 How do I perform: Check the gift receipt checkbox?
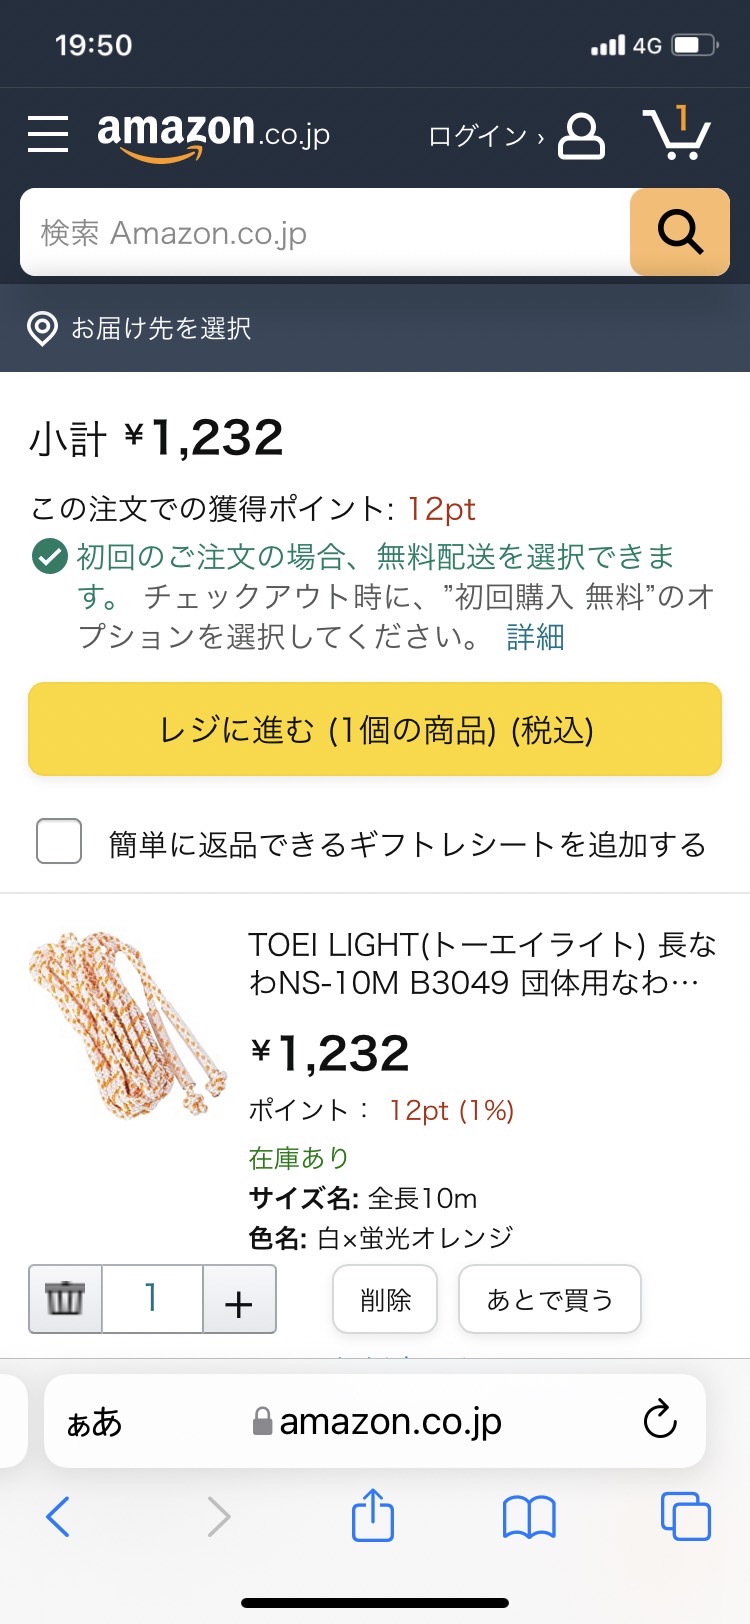(x=59, y=841)
